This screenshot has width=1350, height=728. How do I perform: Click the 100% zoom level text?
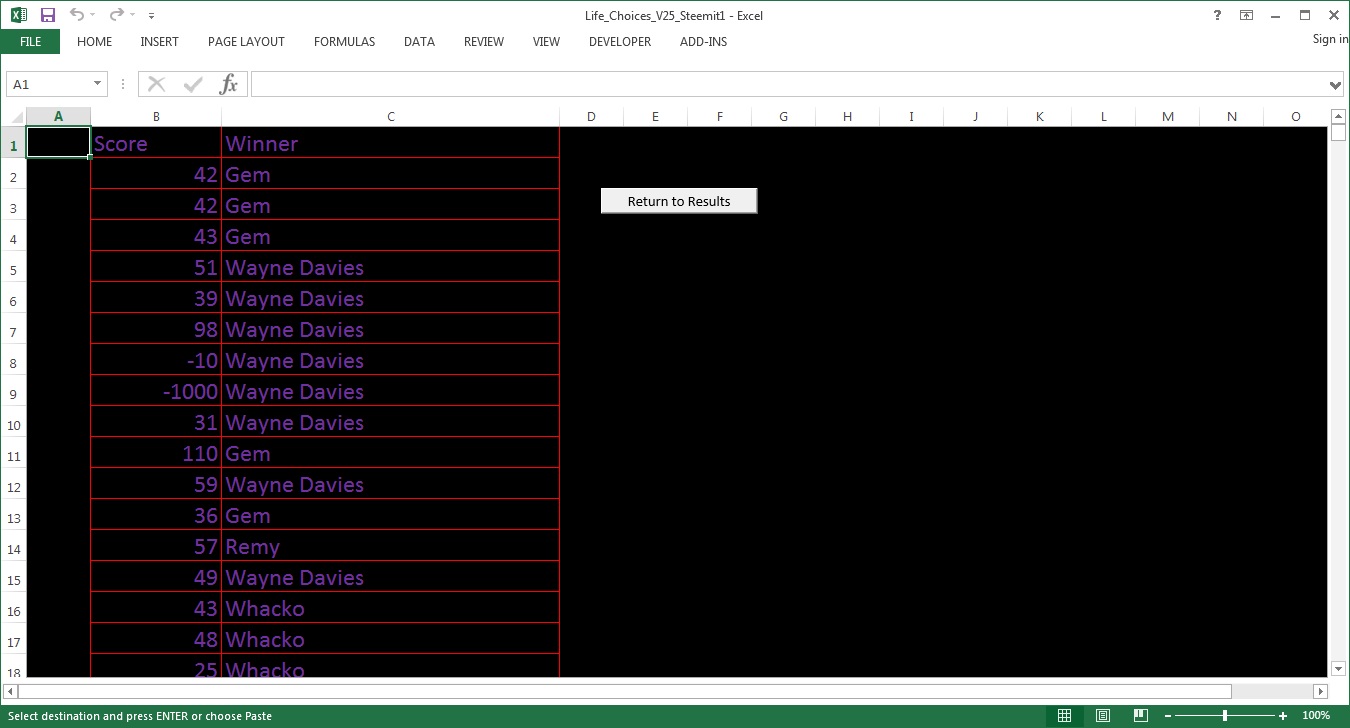click(x=1316, y=716)
